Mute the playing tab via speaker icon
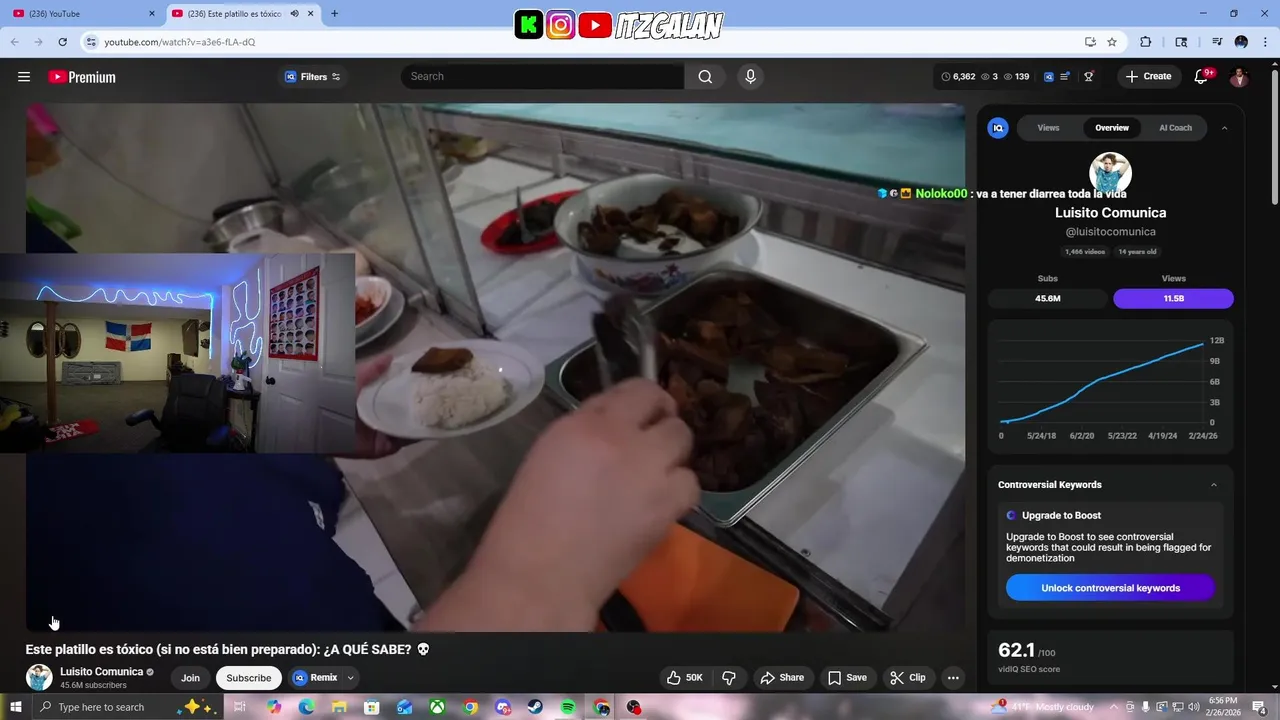Screen dimensions: 1280x720 point(294,14)
